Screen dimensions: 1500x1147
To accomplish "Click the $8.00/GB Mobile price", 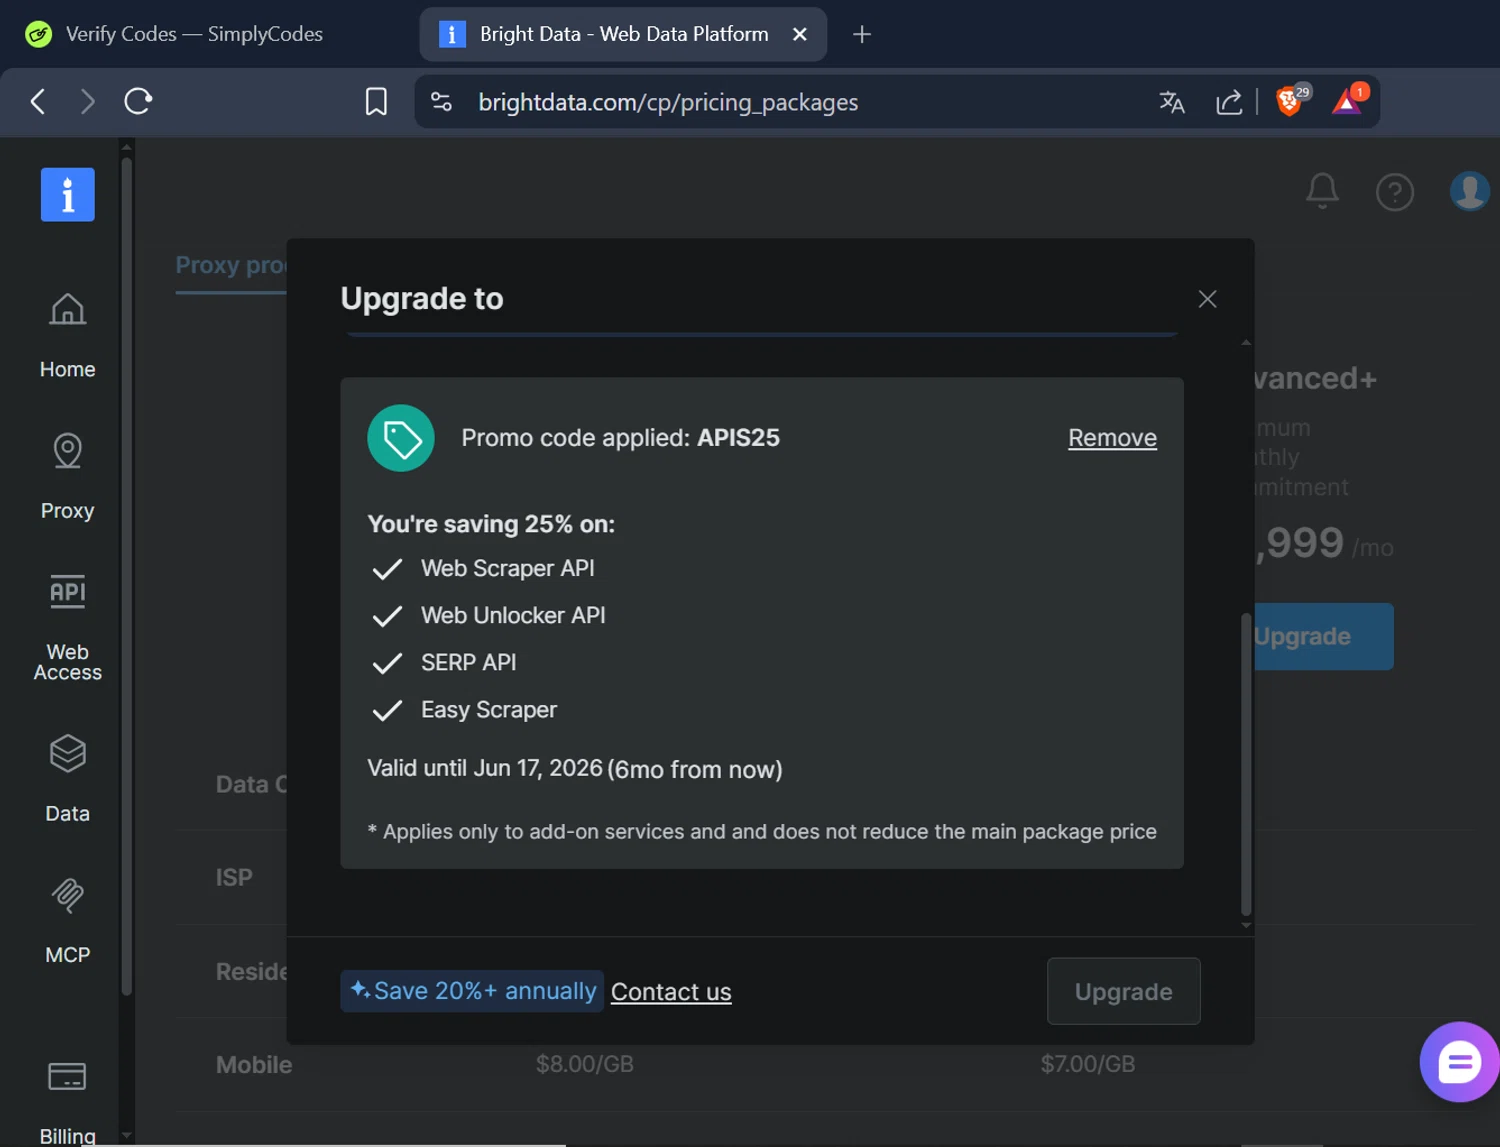I will coord(585,1064).
